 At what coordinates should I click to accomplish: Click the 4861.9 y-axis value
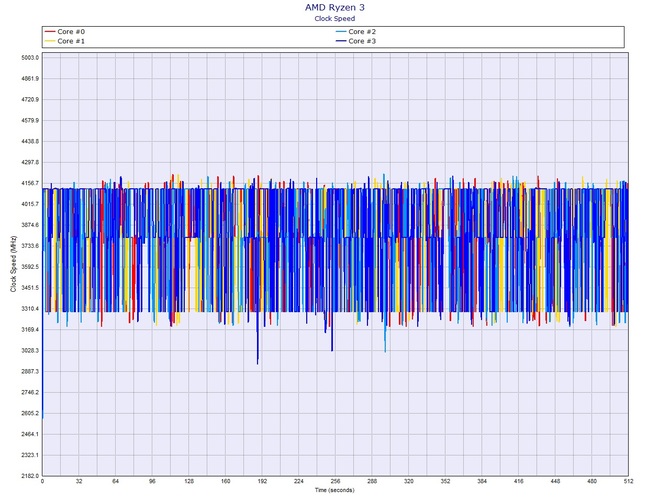(30, 79)
